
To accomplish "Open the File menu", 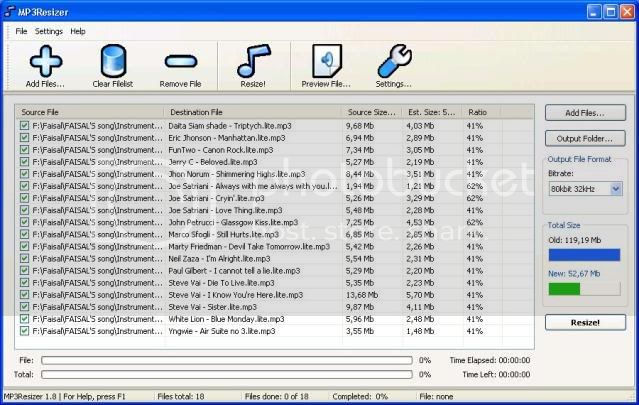I will click(x=21, y=31).
